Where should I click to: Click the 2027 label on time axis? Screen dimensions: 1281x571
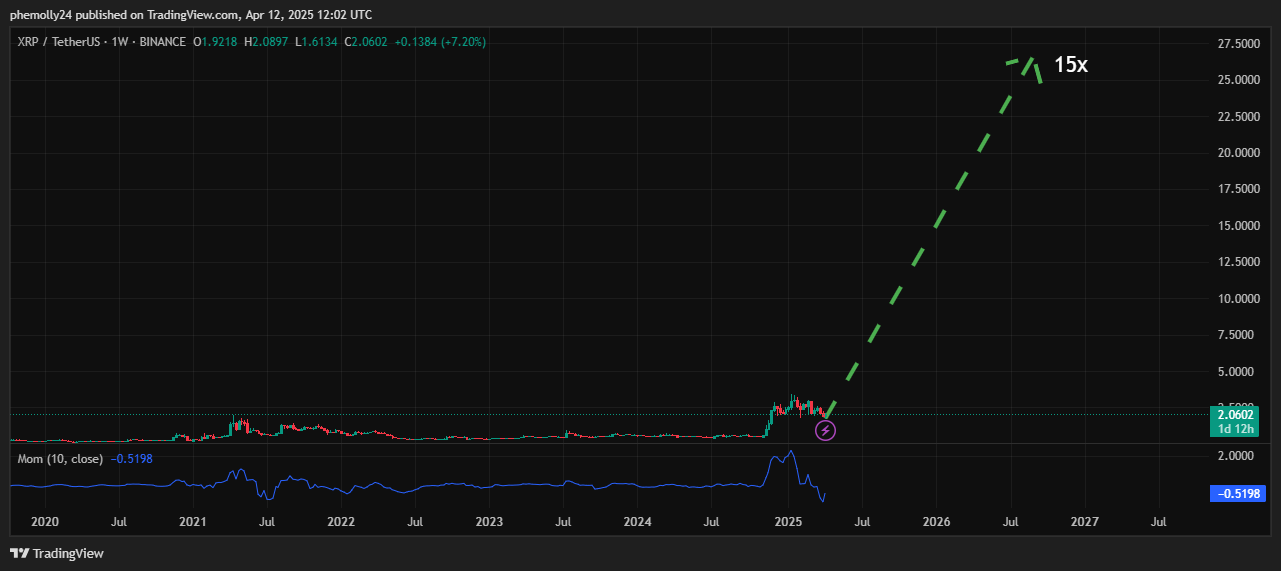(x=1084, y=522)
